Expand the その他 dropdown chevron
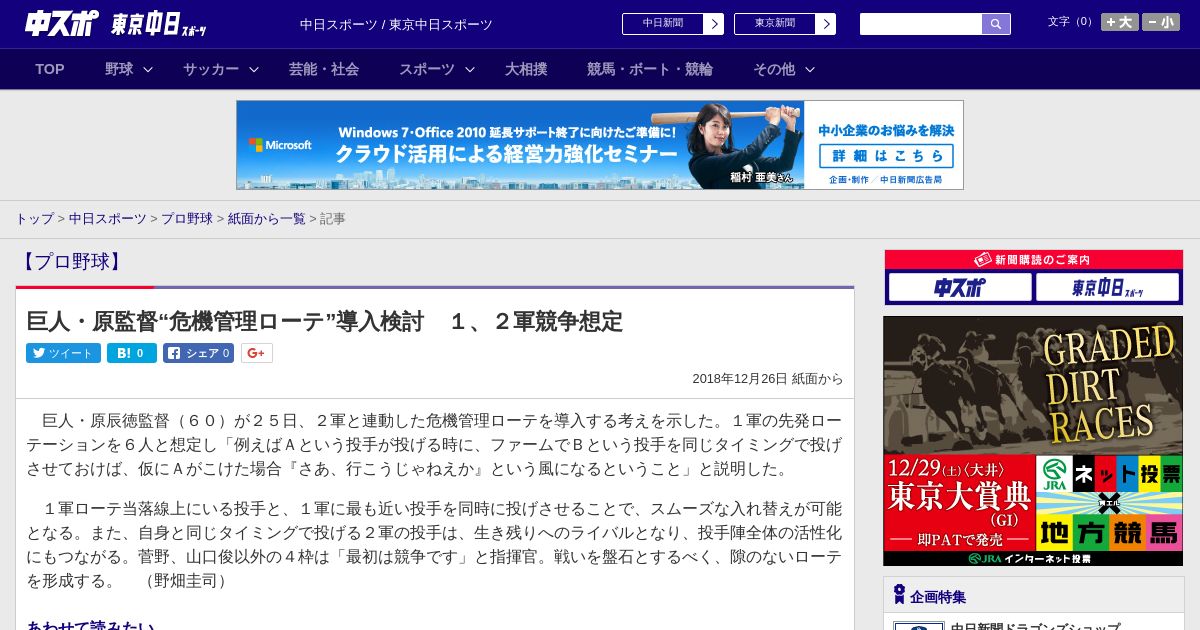The height and width of the screenshot is (630, 1200). pos(810,69)
